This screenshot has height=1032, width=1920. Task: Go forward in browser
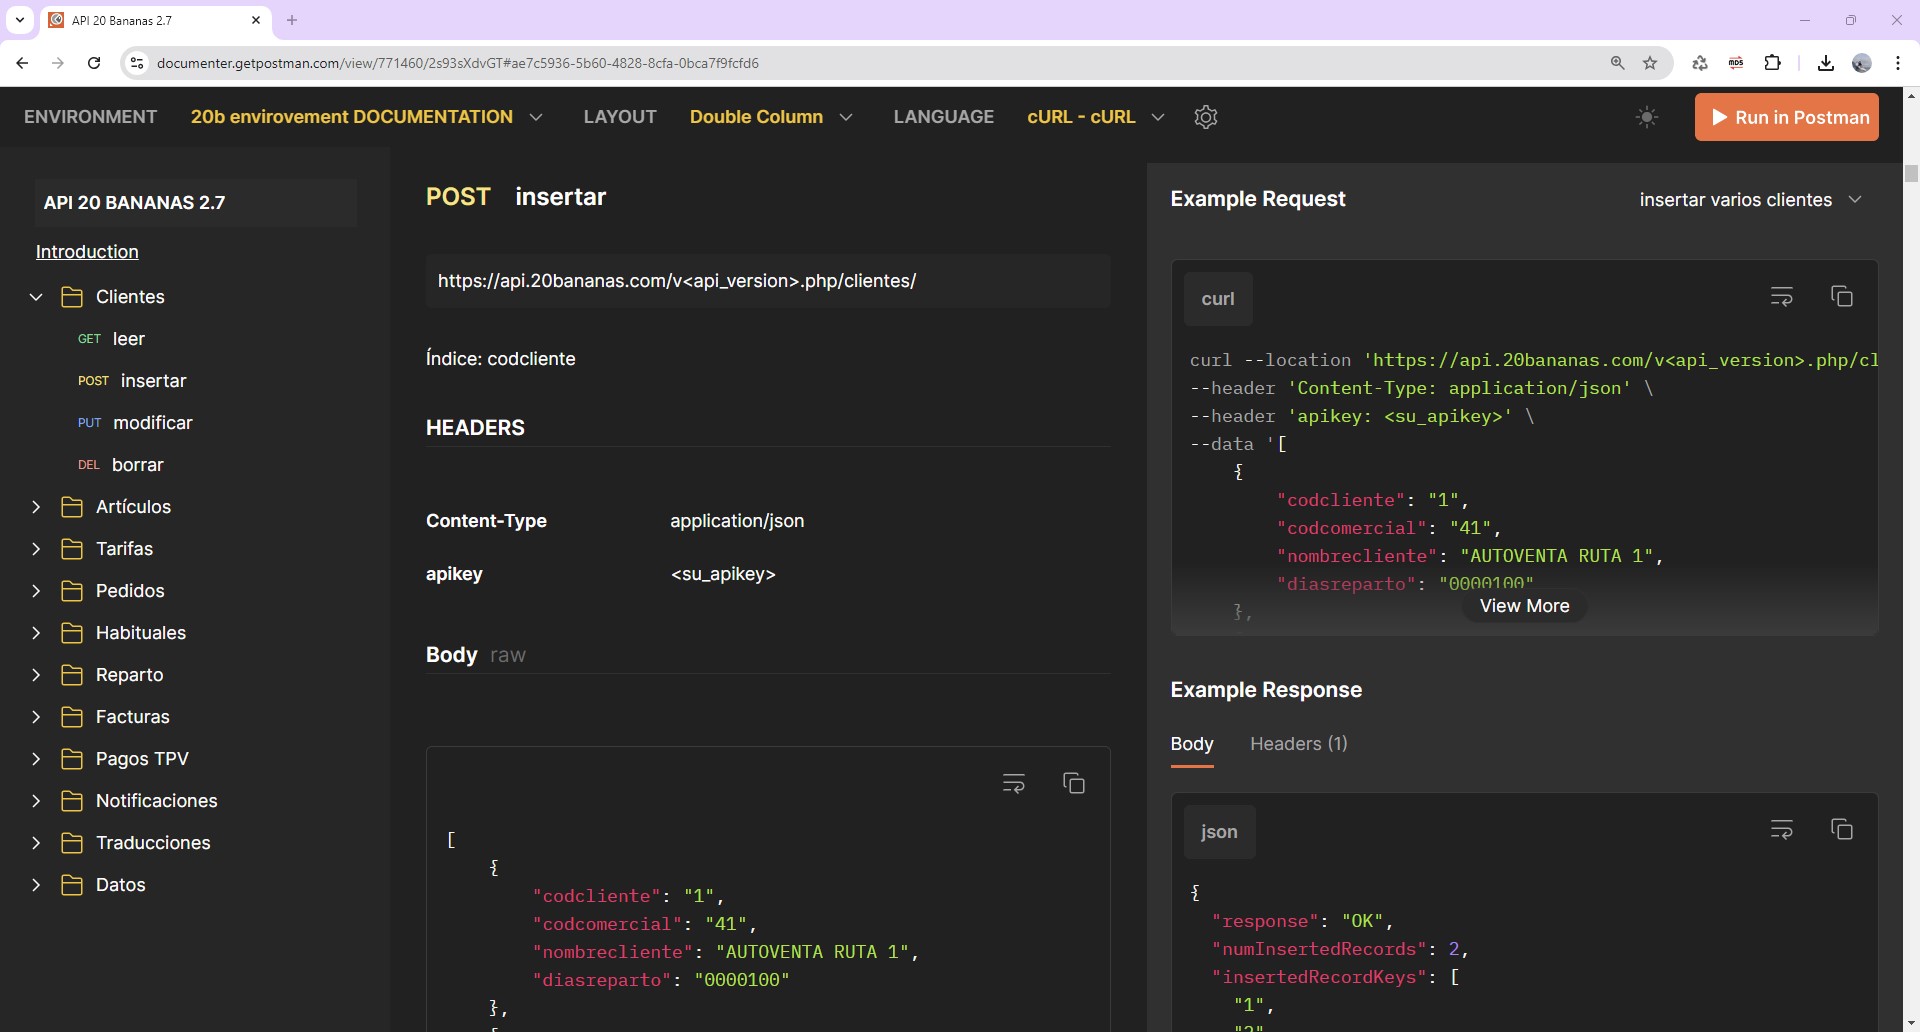click(x=58, y=63)
